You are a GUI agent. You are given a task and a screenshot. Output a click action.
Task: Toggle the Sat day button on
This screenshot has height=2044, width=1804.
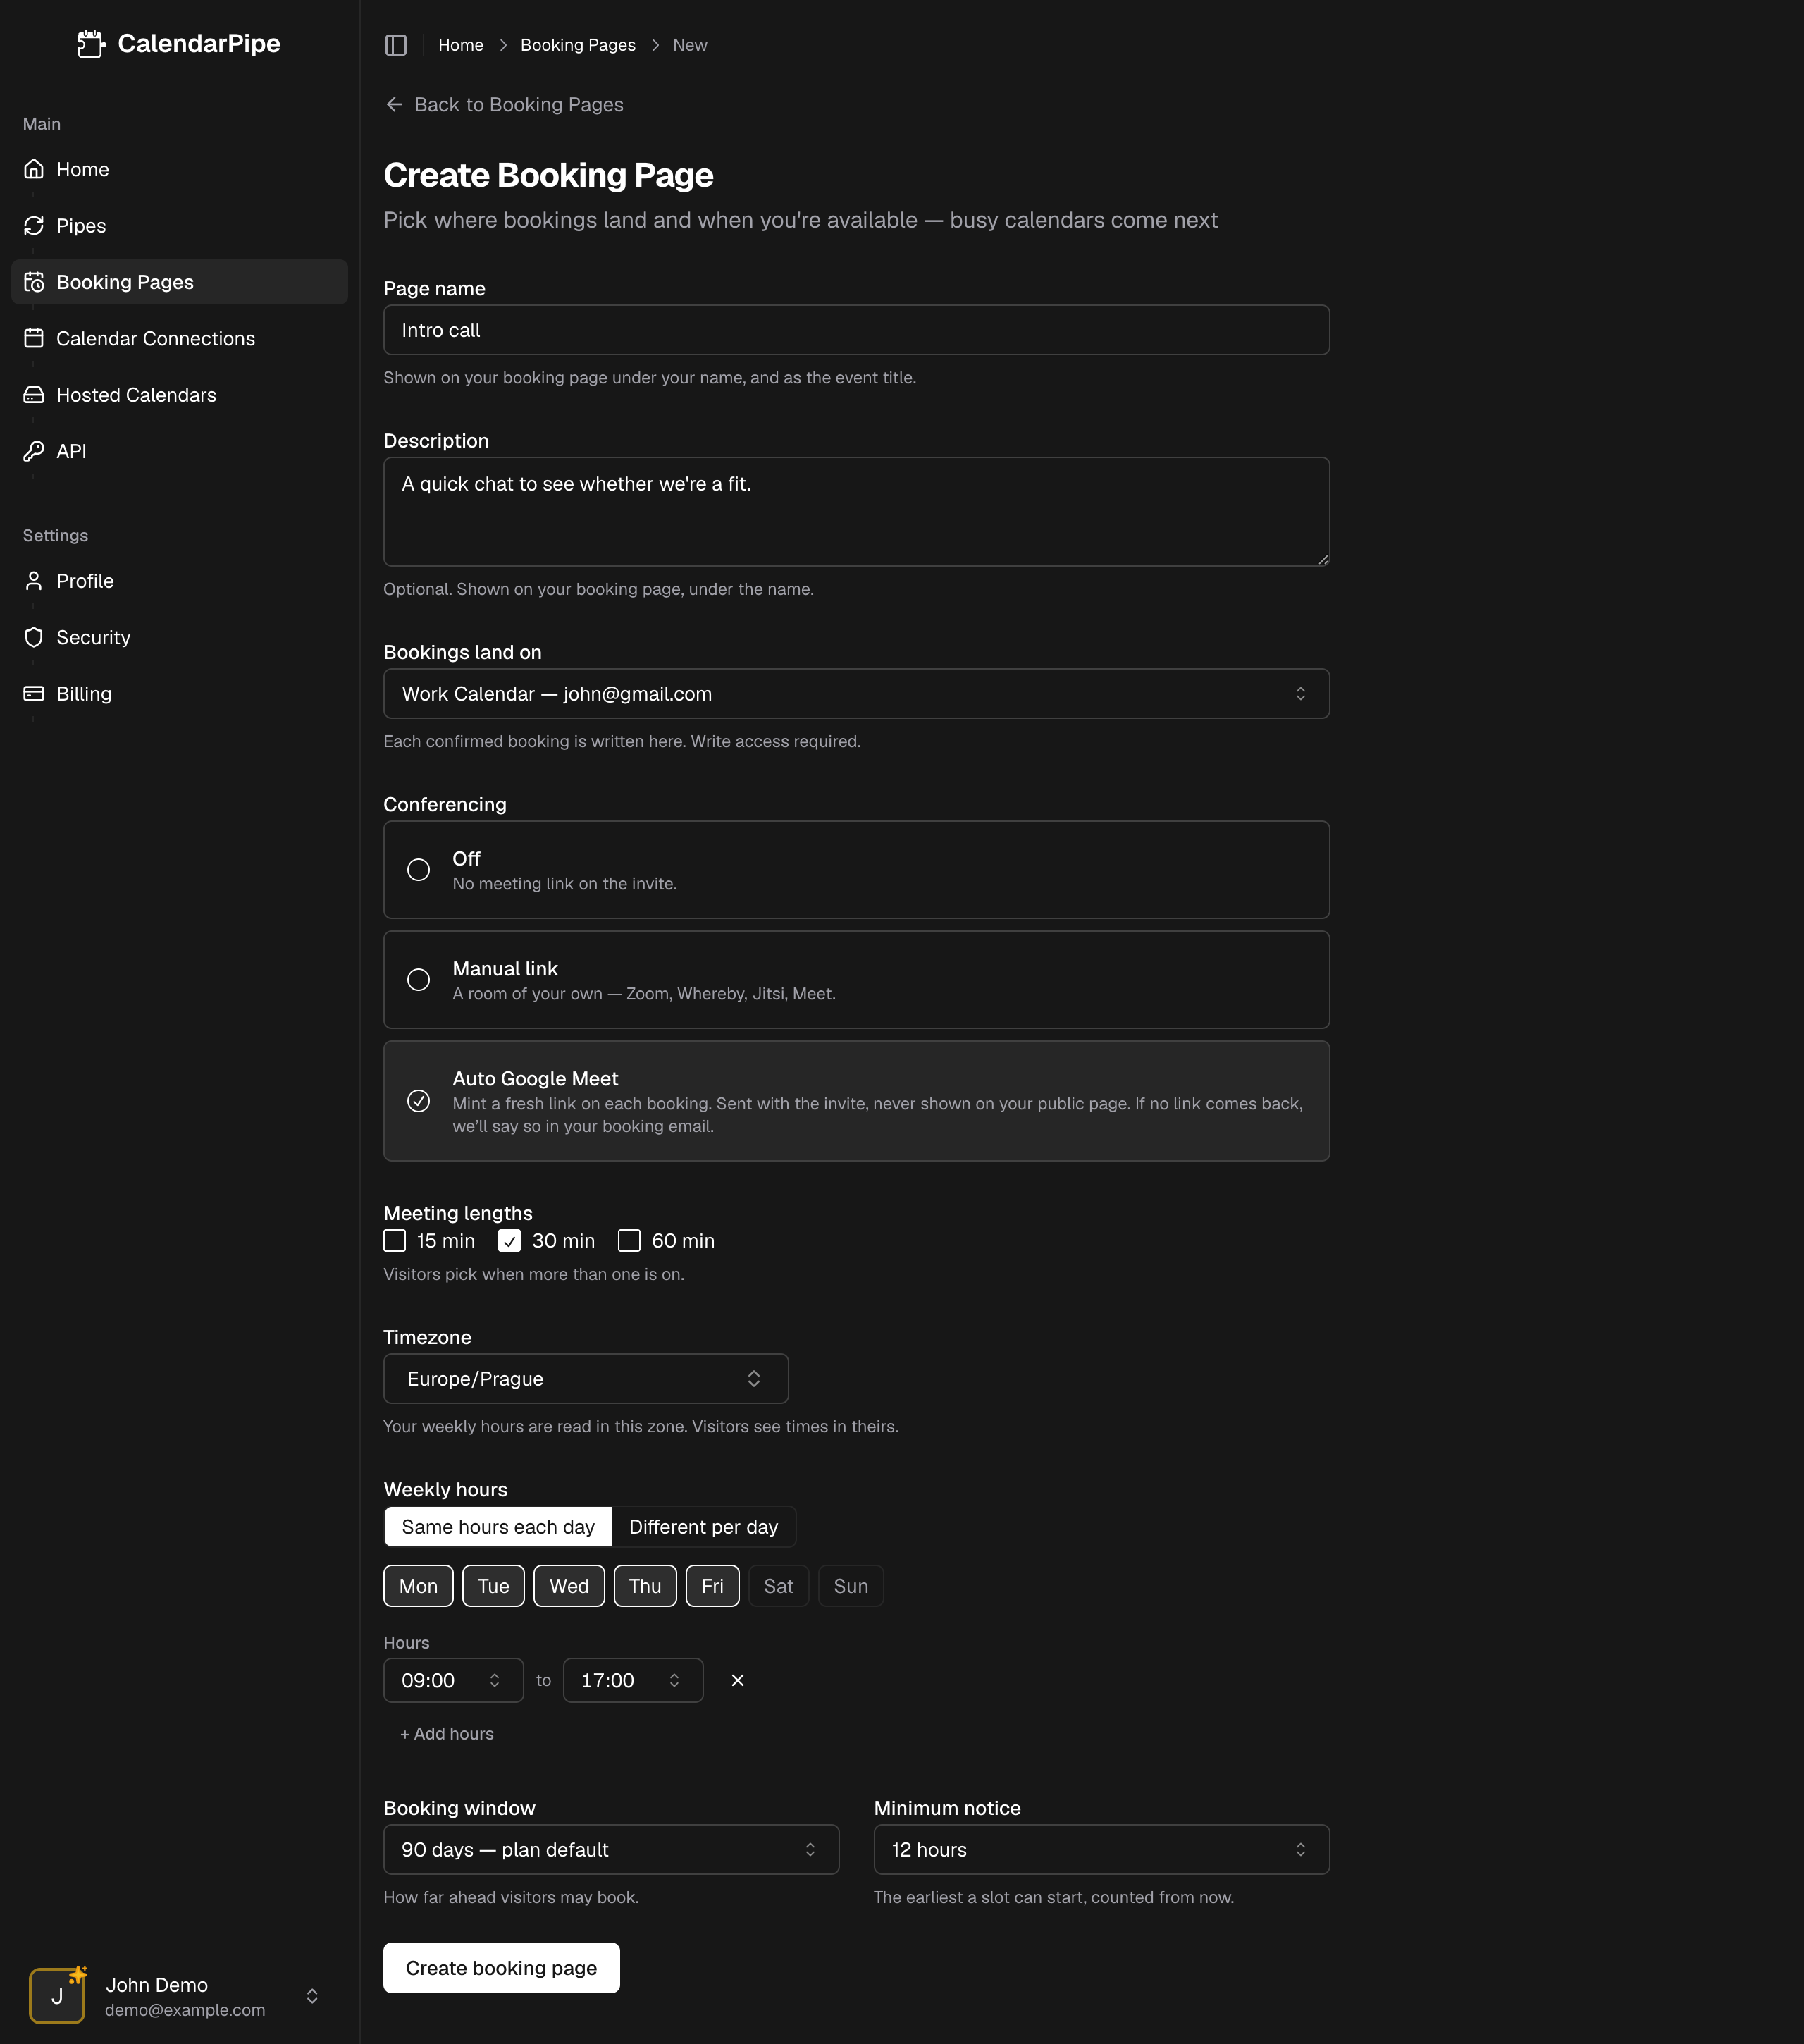(x=779, y=1586)
